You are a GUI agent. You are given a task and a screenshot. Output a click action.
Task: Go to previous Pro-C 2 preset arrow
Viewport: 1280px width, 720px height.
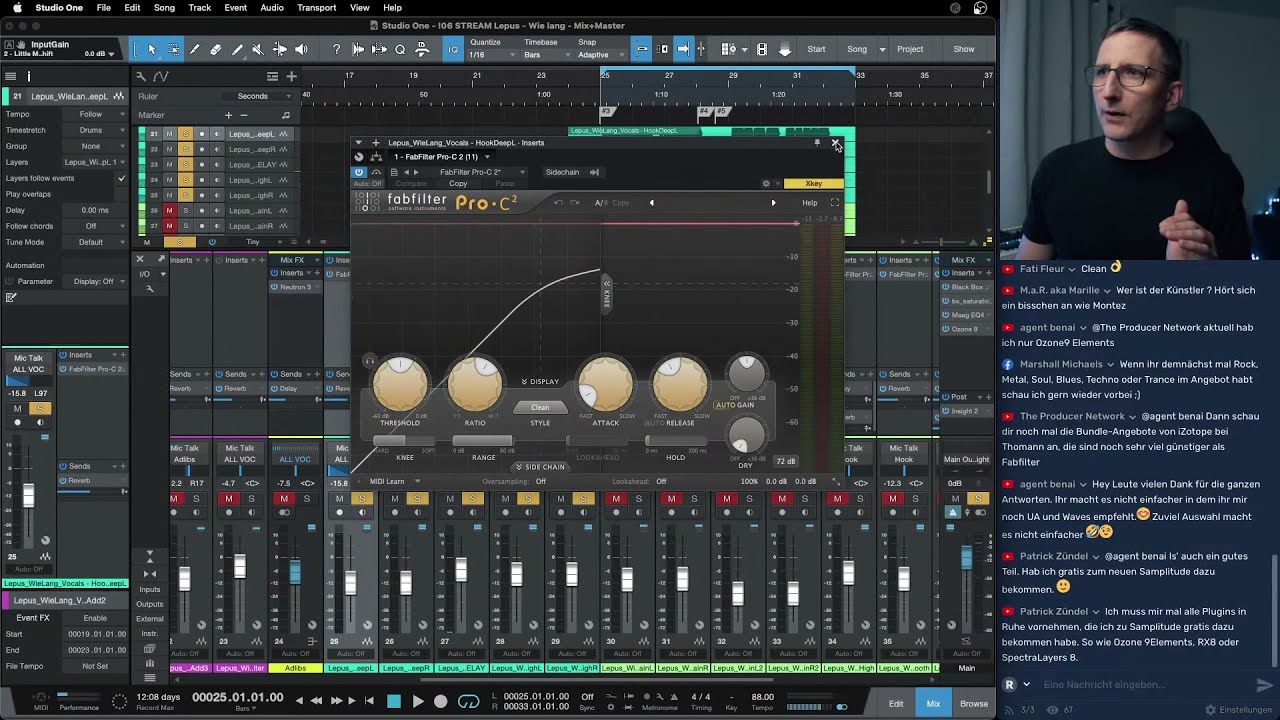click(652, 203)
